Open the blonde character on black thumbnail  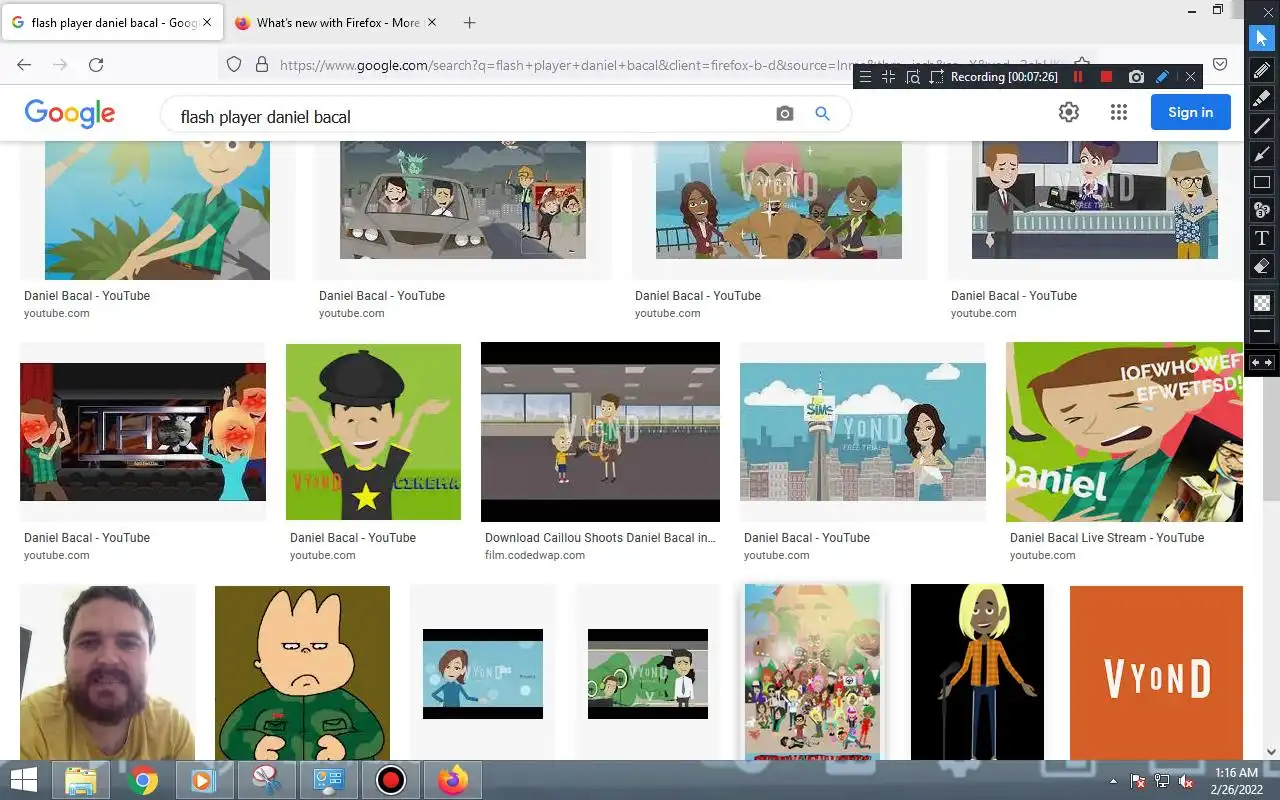coord(977,673)
